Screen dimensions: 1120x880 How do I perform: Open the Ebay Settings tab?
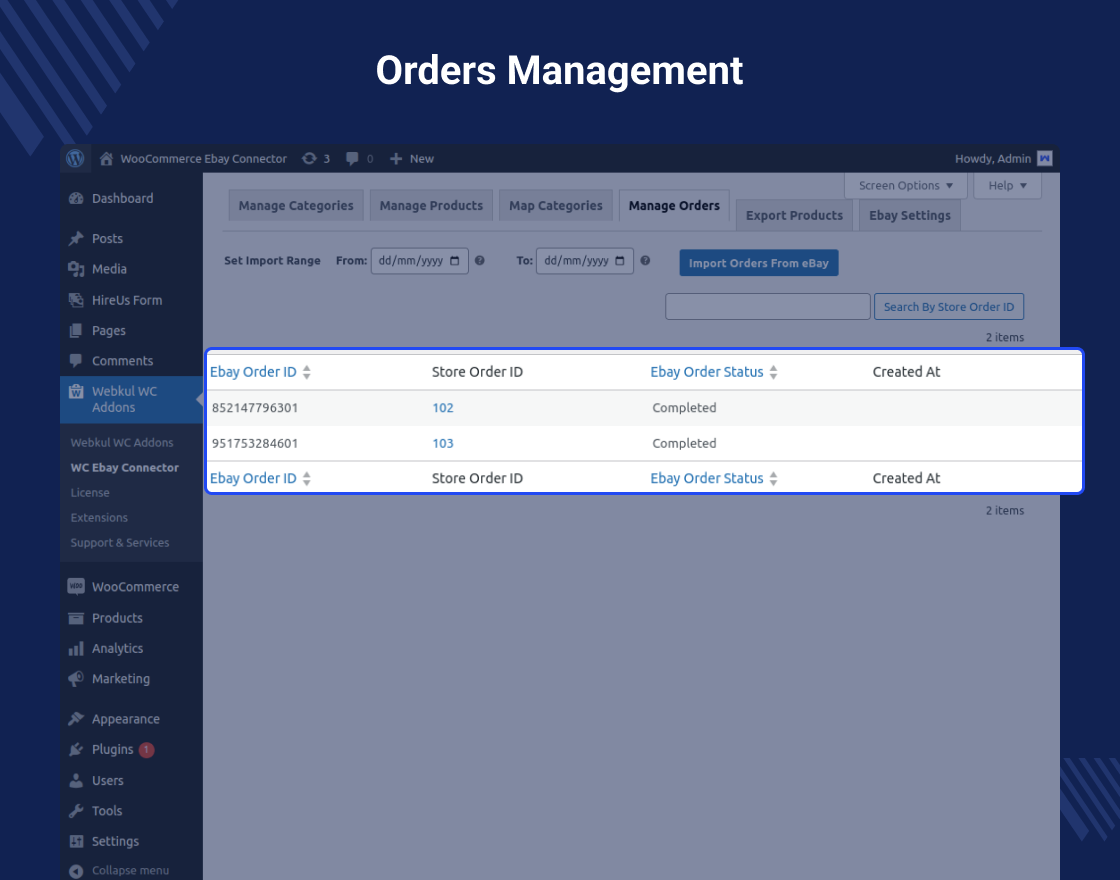(x=908, y=214)
